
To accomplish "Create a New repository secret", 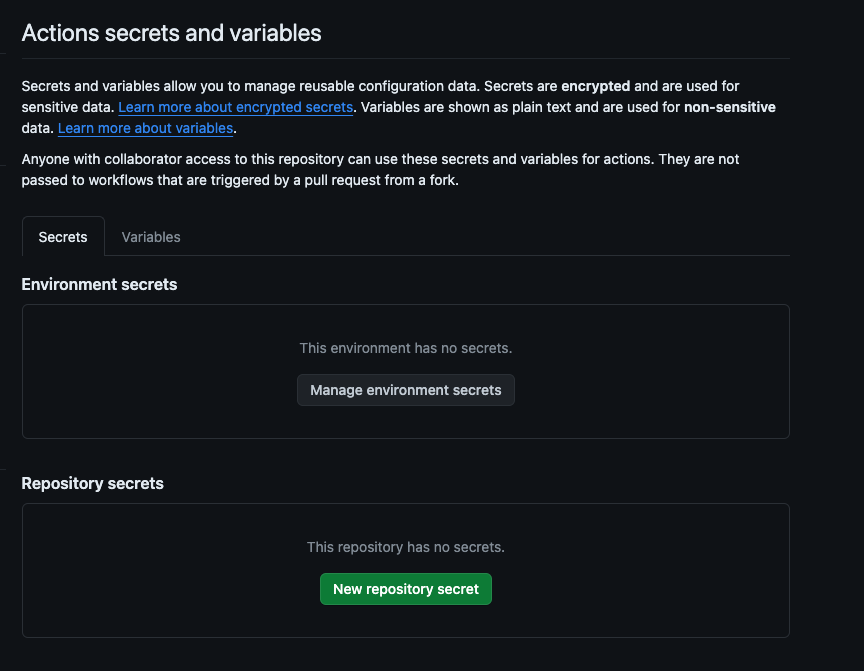I will pos(406,589).
